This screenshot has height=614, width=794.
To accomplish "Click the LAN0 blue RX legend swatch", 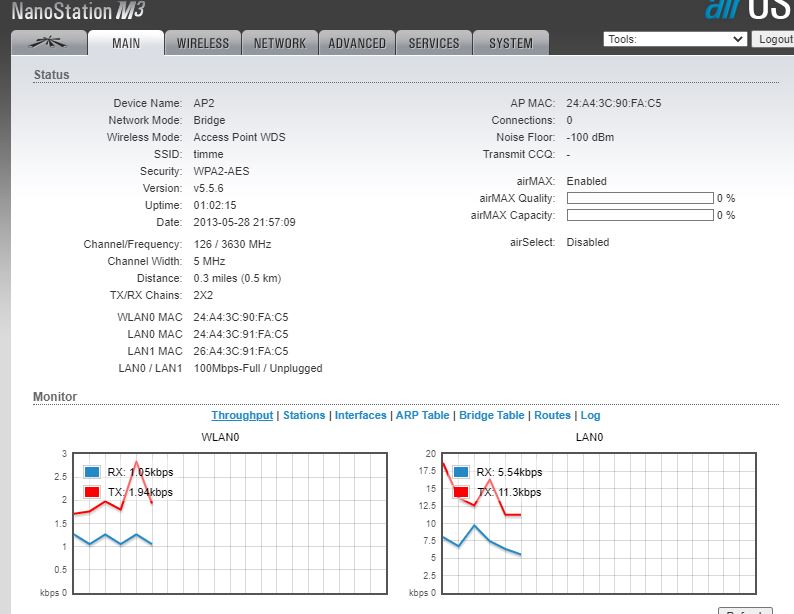I will (x=461, y=472).
